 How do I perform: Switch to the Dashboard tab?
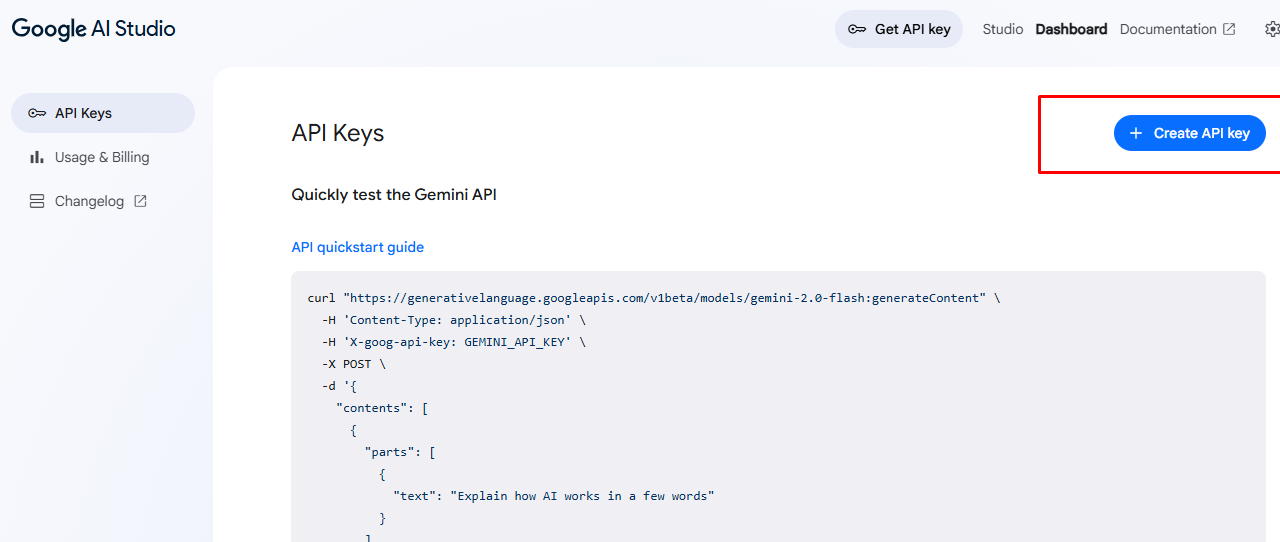click(1071, 29)
